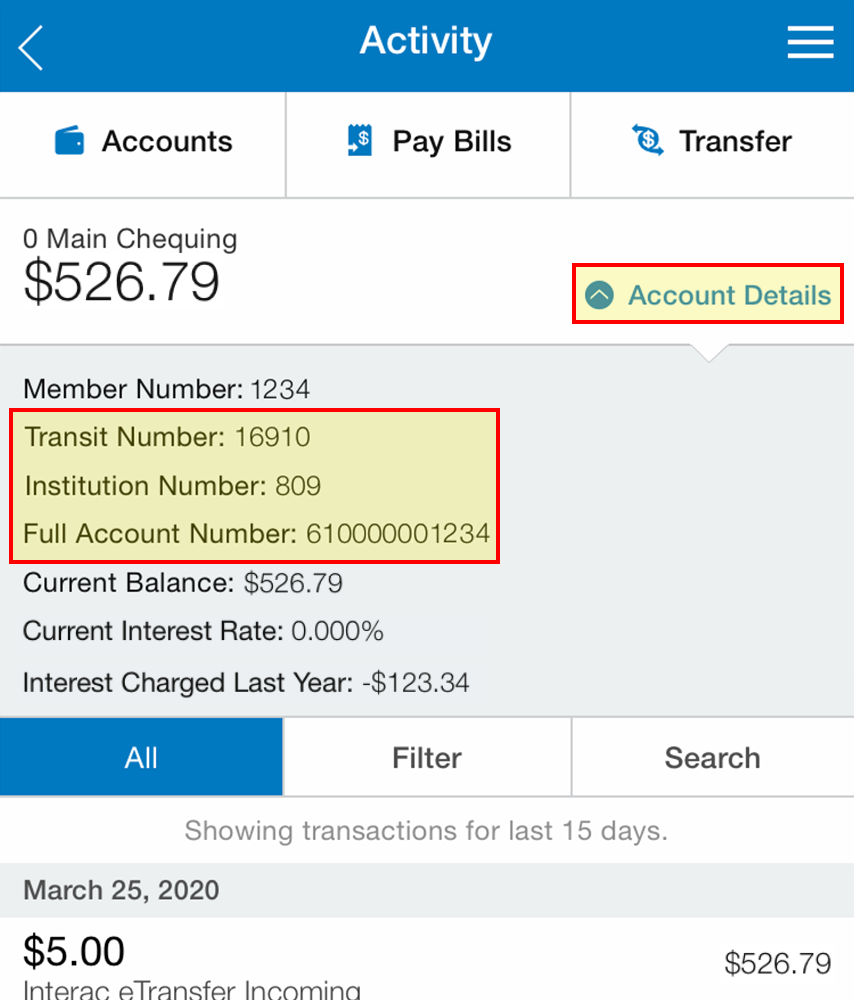
Task: Switch to the All transactions tab
Action: (141, 757)
